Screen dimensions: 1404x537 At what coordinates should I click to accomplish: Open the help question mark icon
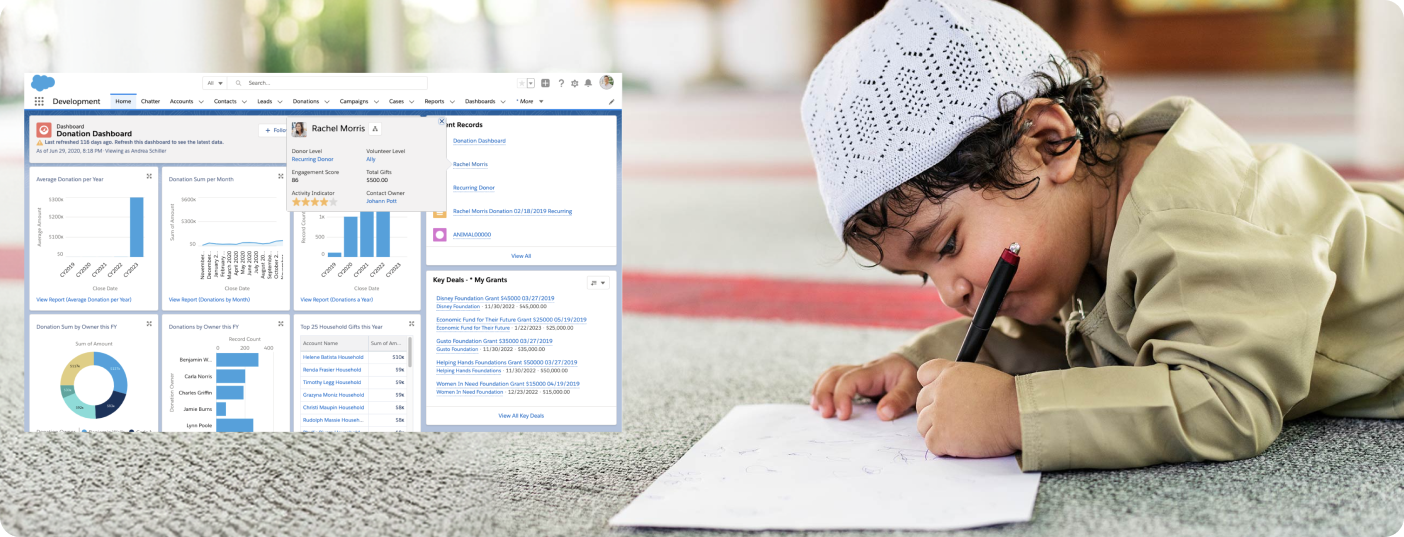point(561,83)
